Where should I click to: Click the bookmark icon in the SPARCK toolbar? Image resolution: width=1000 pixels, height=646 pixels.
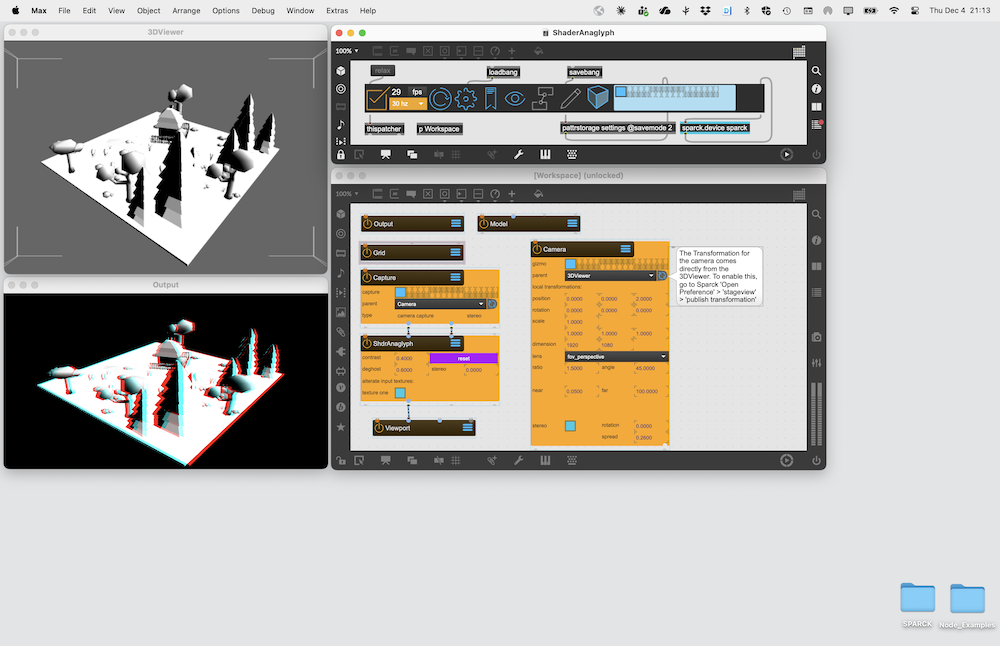(x=490, y=98)
